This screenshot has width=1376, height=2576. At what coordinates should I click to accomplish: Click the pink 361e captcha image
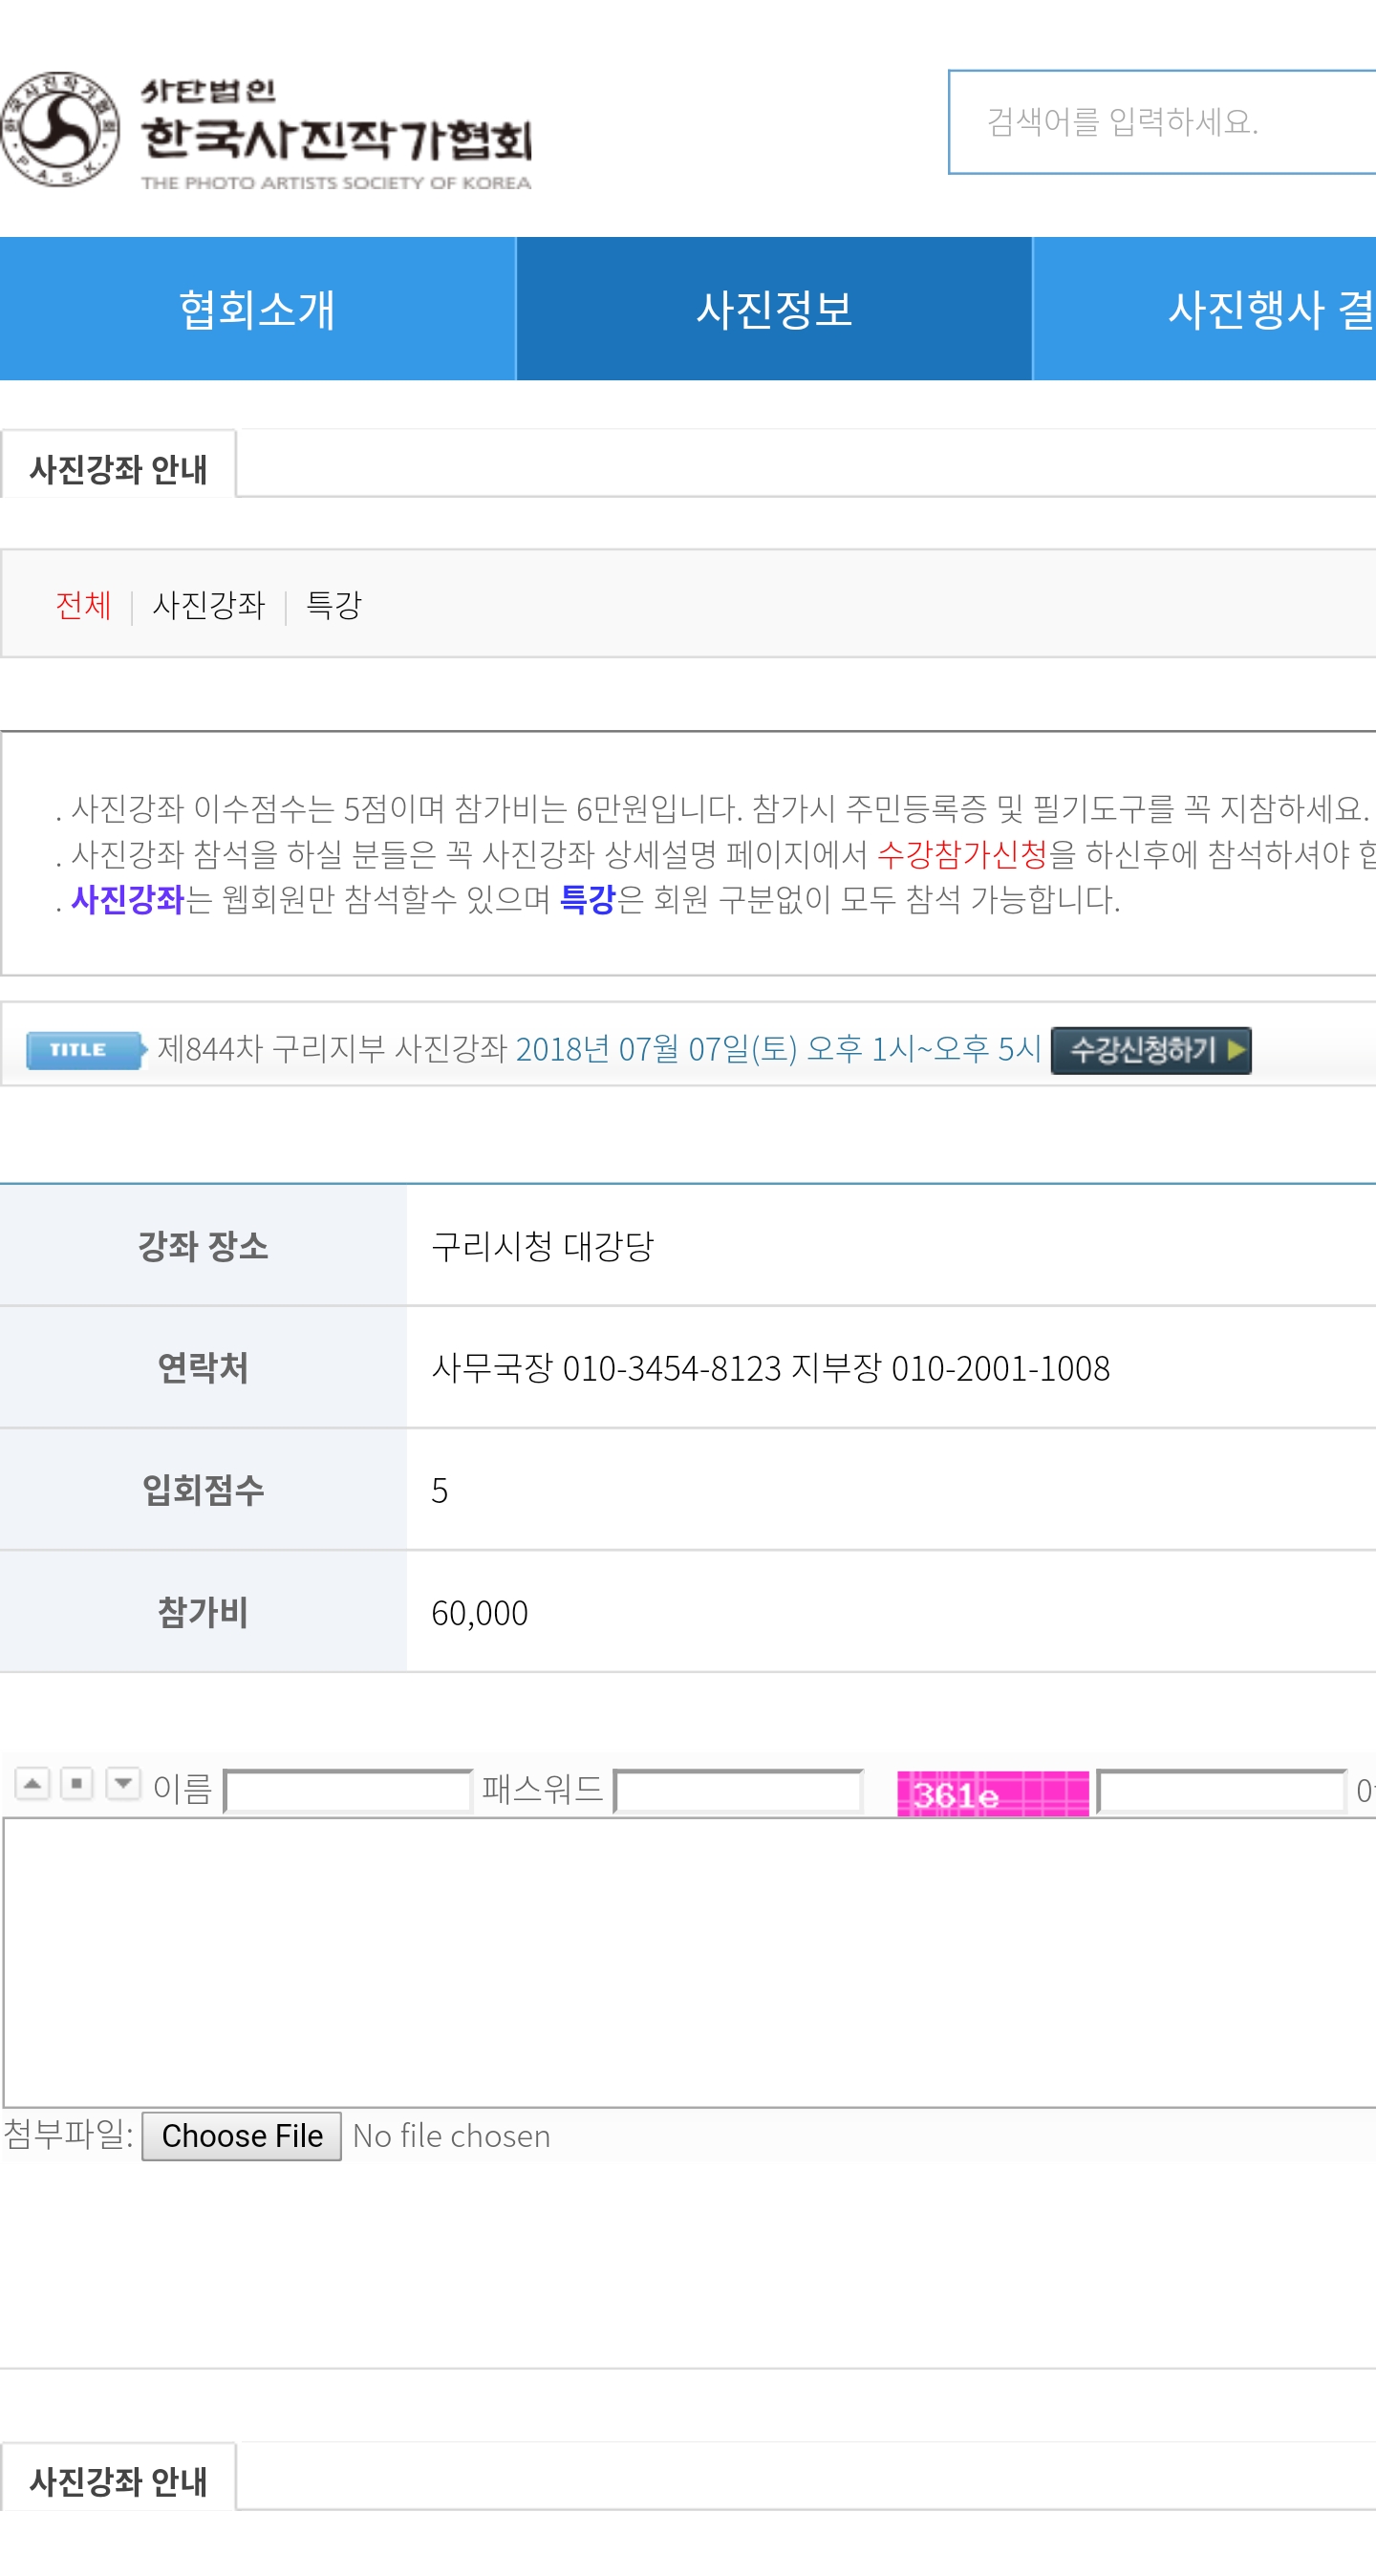(x=992, y=1794)
